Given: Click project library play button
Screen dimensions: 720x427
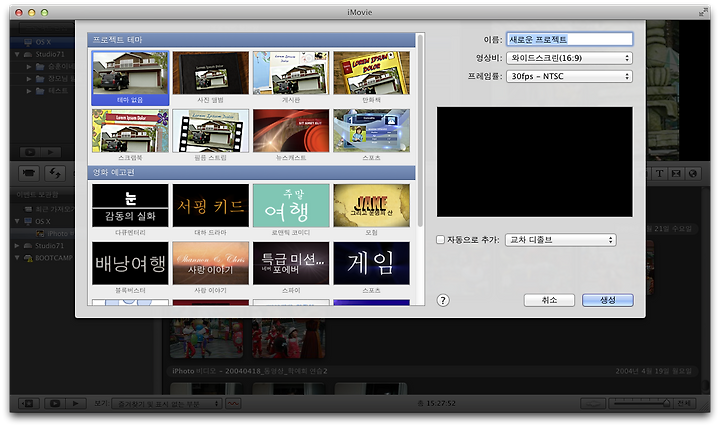Looking at the screenshot, I should tap(51, 152).
